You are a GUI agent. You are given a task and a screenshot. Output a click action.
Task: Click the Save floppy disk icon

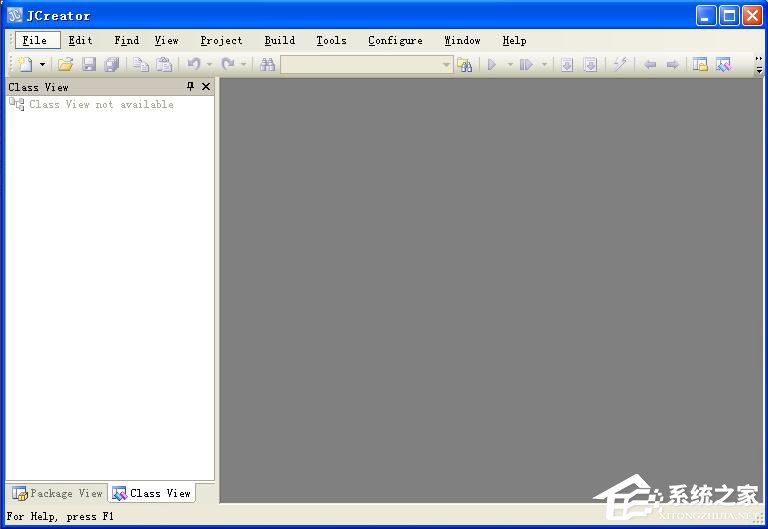(x=89, y=64)
